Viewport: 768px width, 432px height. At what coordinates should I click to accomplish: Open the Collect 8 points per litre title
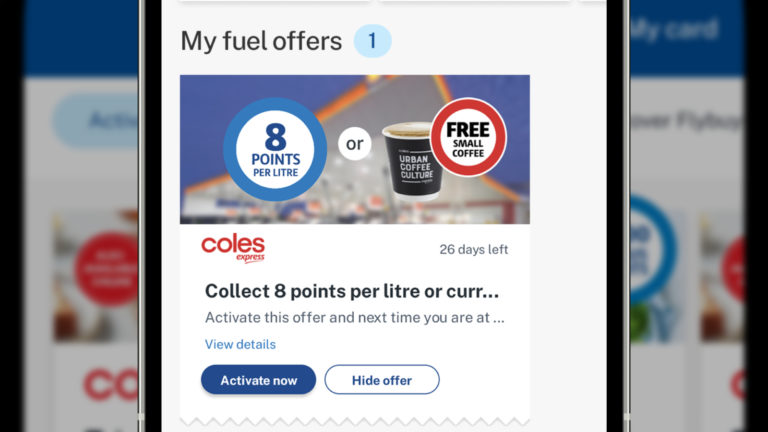pyautogui.click(x=352, y=291)
